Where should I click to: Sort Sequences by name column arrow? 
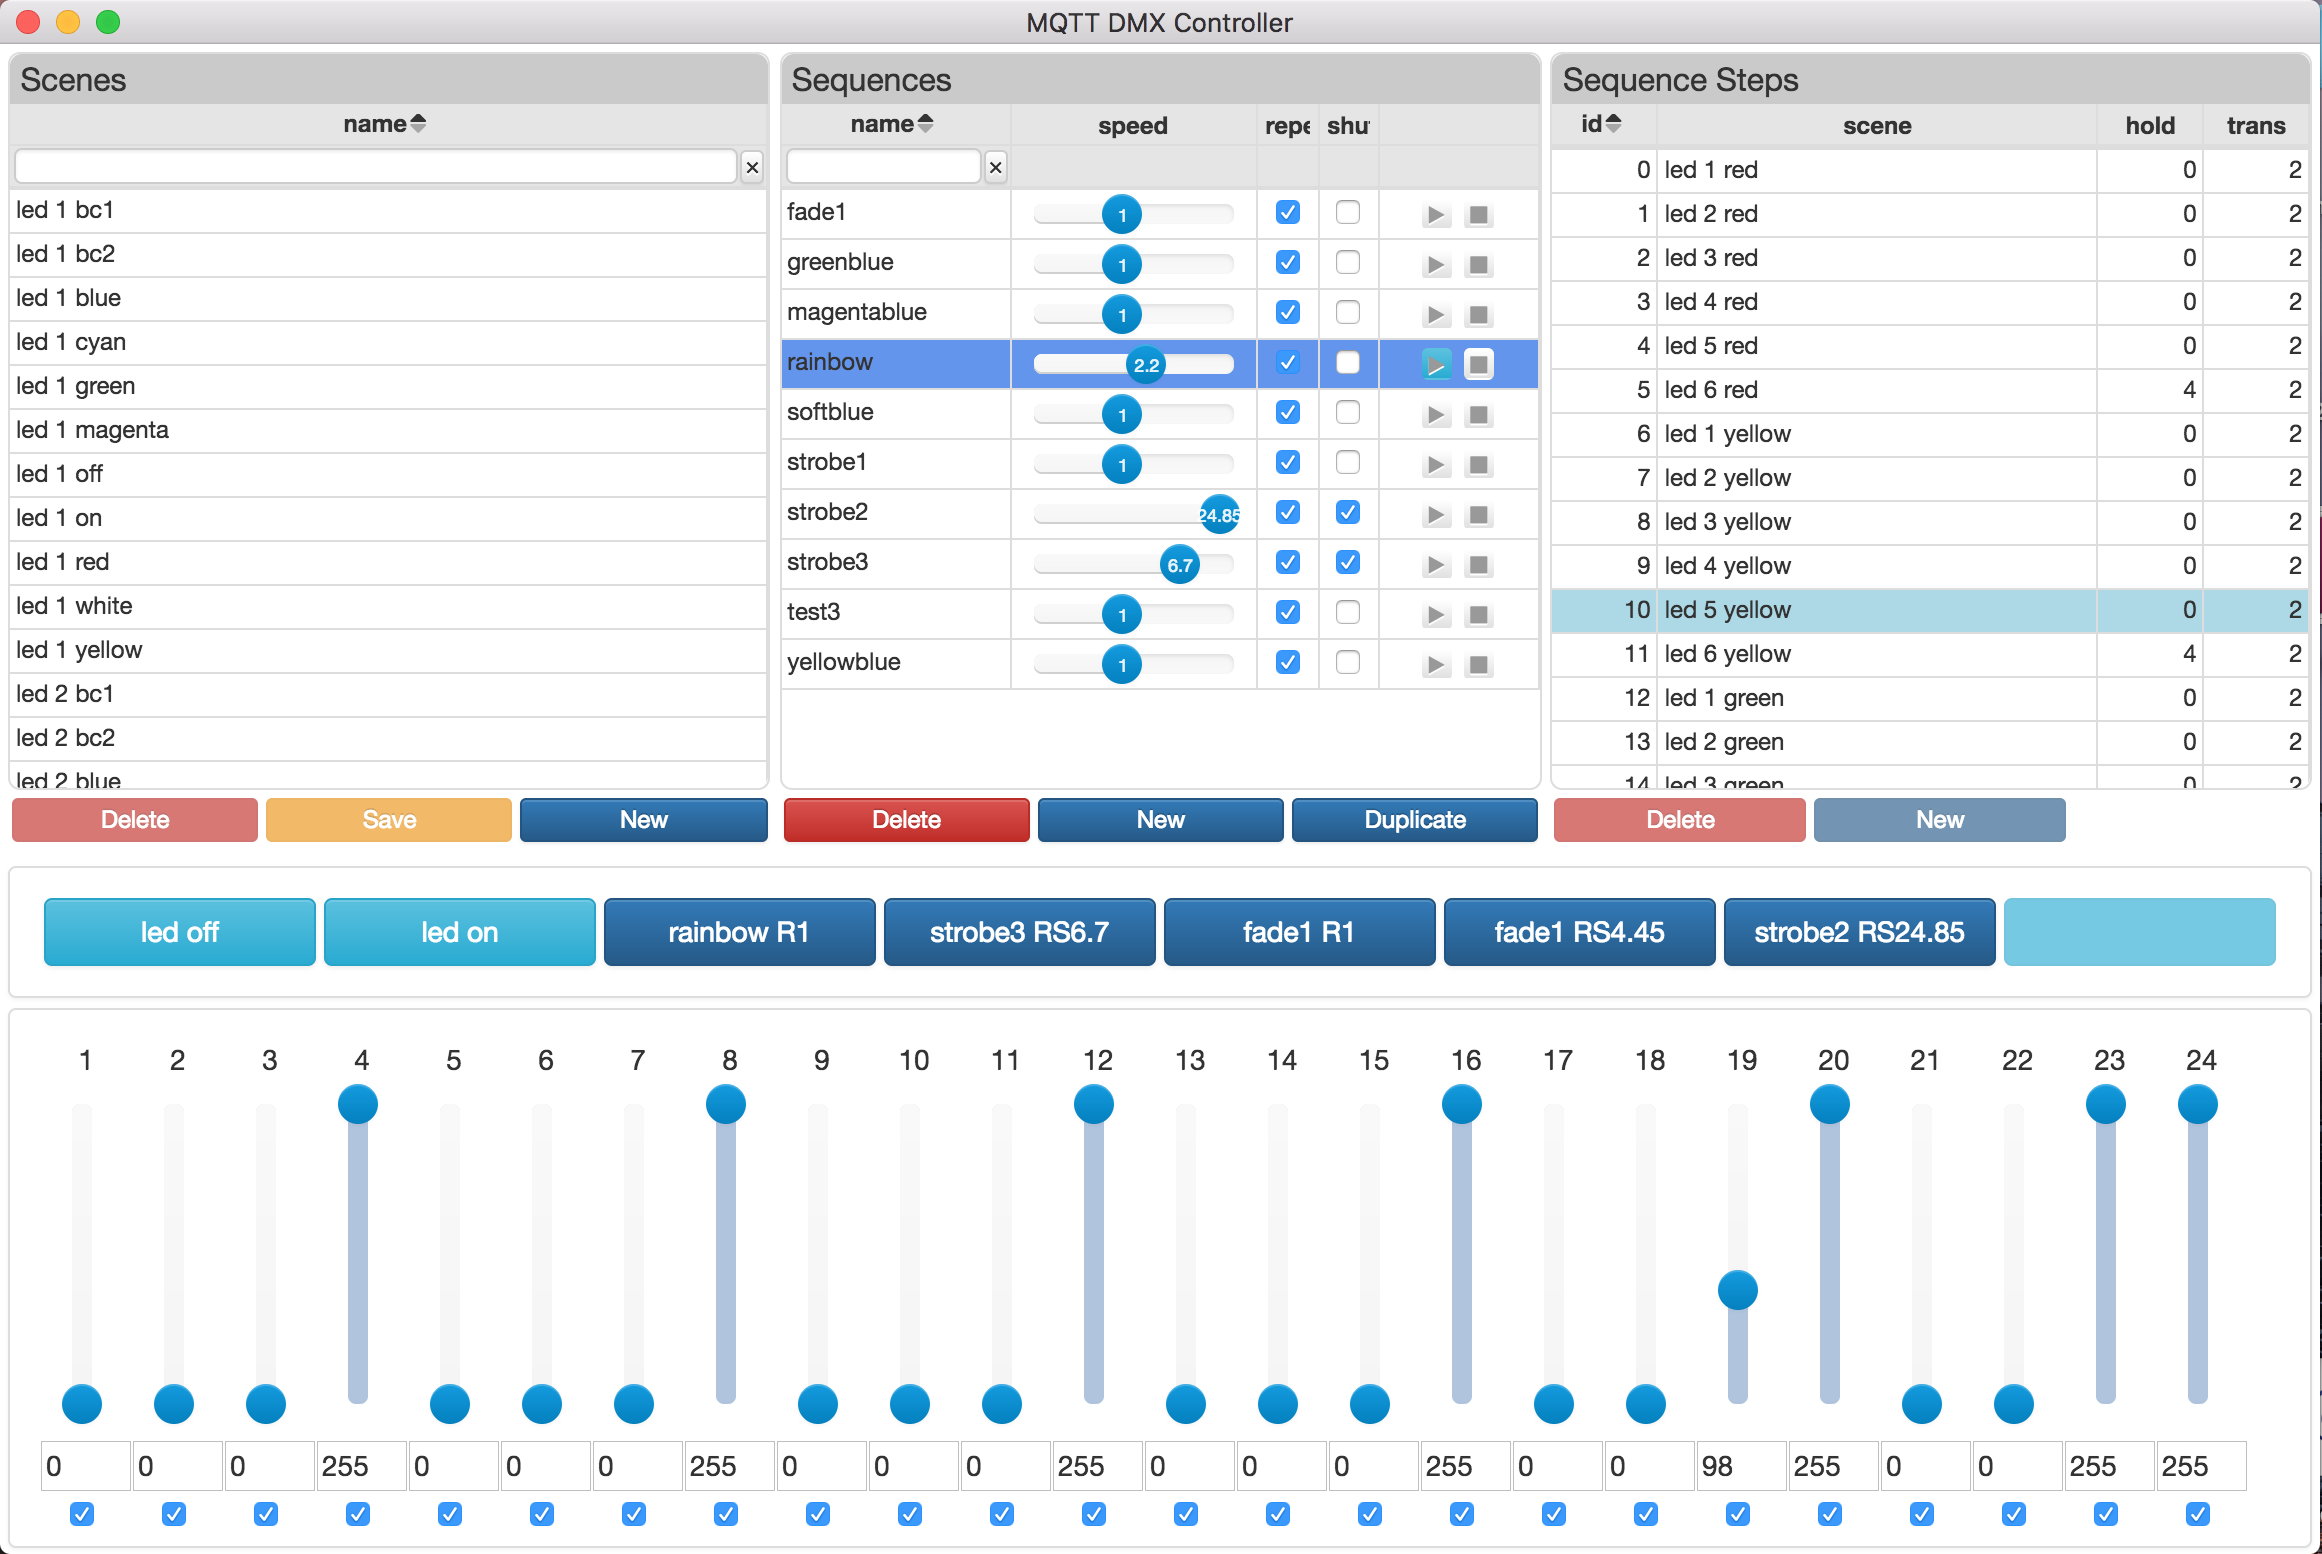pos(925,124)
